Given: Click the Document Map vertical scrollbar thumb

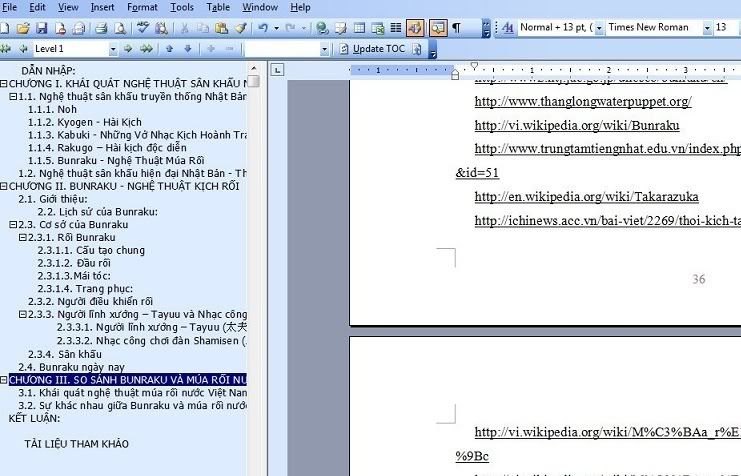Looking at the screenshot, I should click(254, 82).
